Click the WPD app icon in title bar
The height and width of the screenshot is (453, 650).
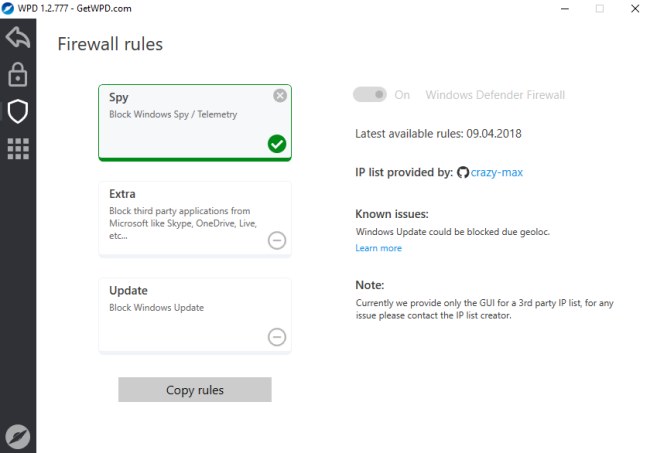(x=7, y=8)
